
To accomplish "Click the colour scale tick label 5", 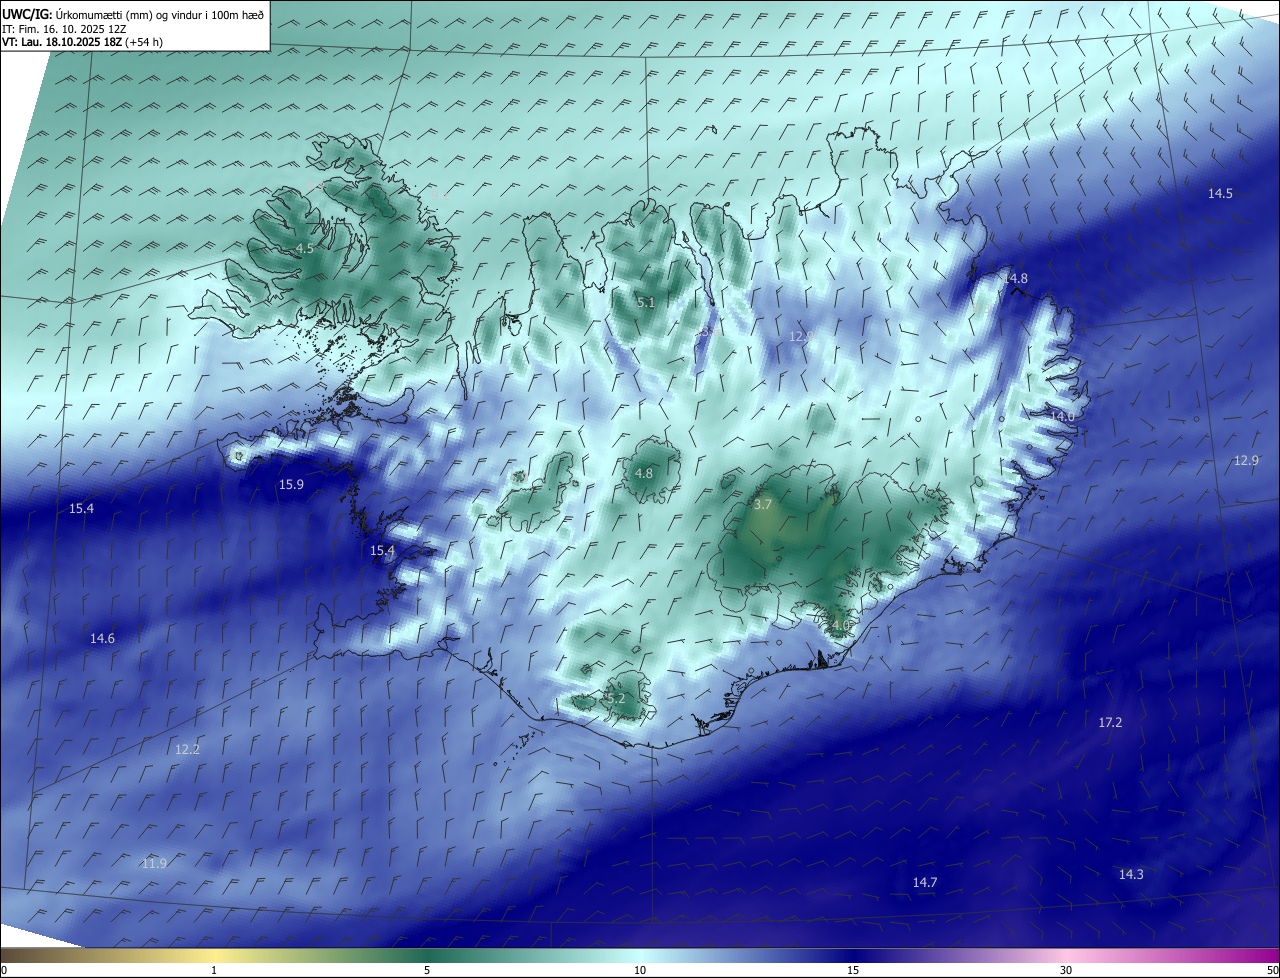I will [427, 970].
